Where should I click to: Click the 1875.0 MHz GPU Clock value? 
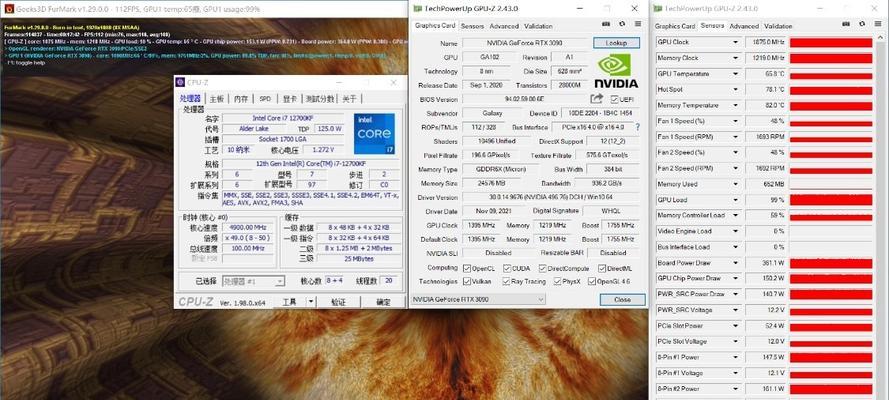[x=768, y=42]
